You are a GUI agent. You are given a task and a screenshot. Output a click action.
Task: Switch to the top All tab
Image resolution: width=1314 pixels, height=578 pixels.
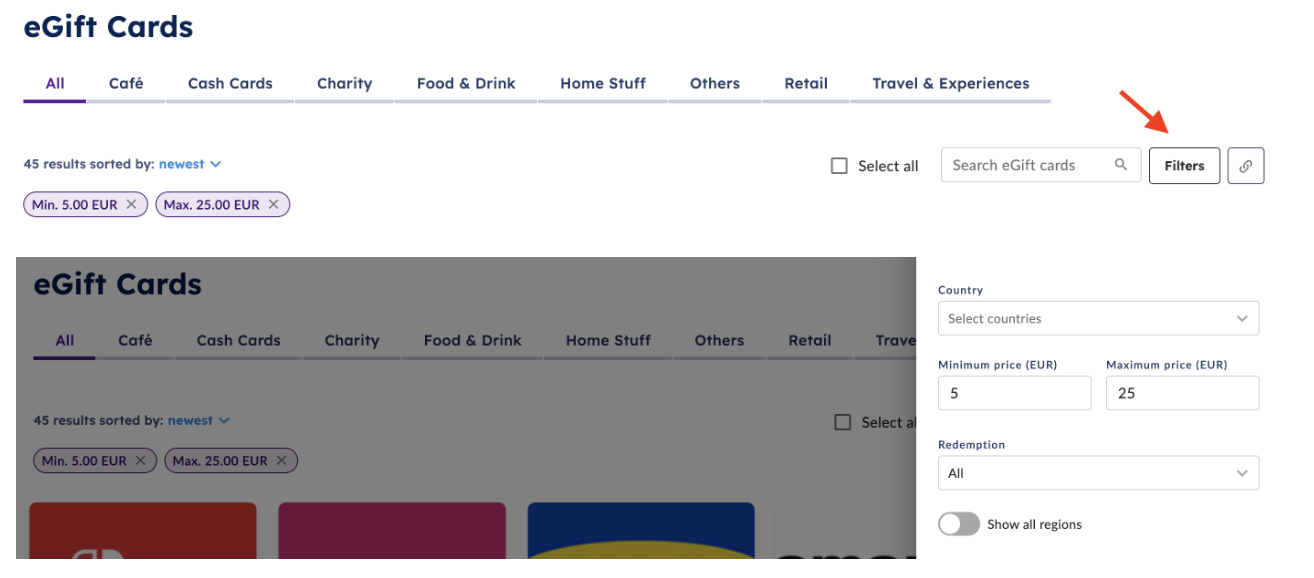pyautogui.click(x=55, y=84)
